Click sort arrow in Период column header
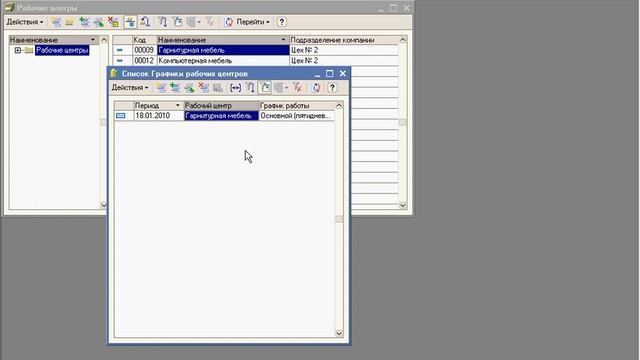This screenshot has width=640, height=360. click(178, 106)
